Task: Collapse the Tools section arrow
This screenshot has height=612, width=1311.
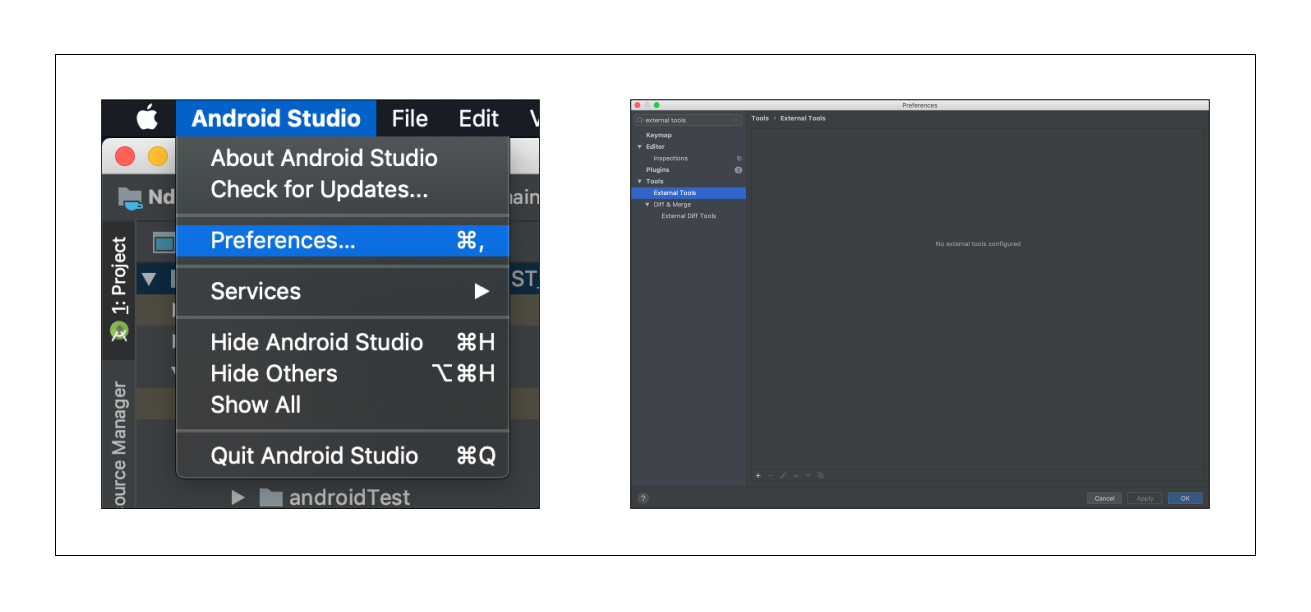Action: (639, 181)
